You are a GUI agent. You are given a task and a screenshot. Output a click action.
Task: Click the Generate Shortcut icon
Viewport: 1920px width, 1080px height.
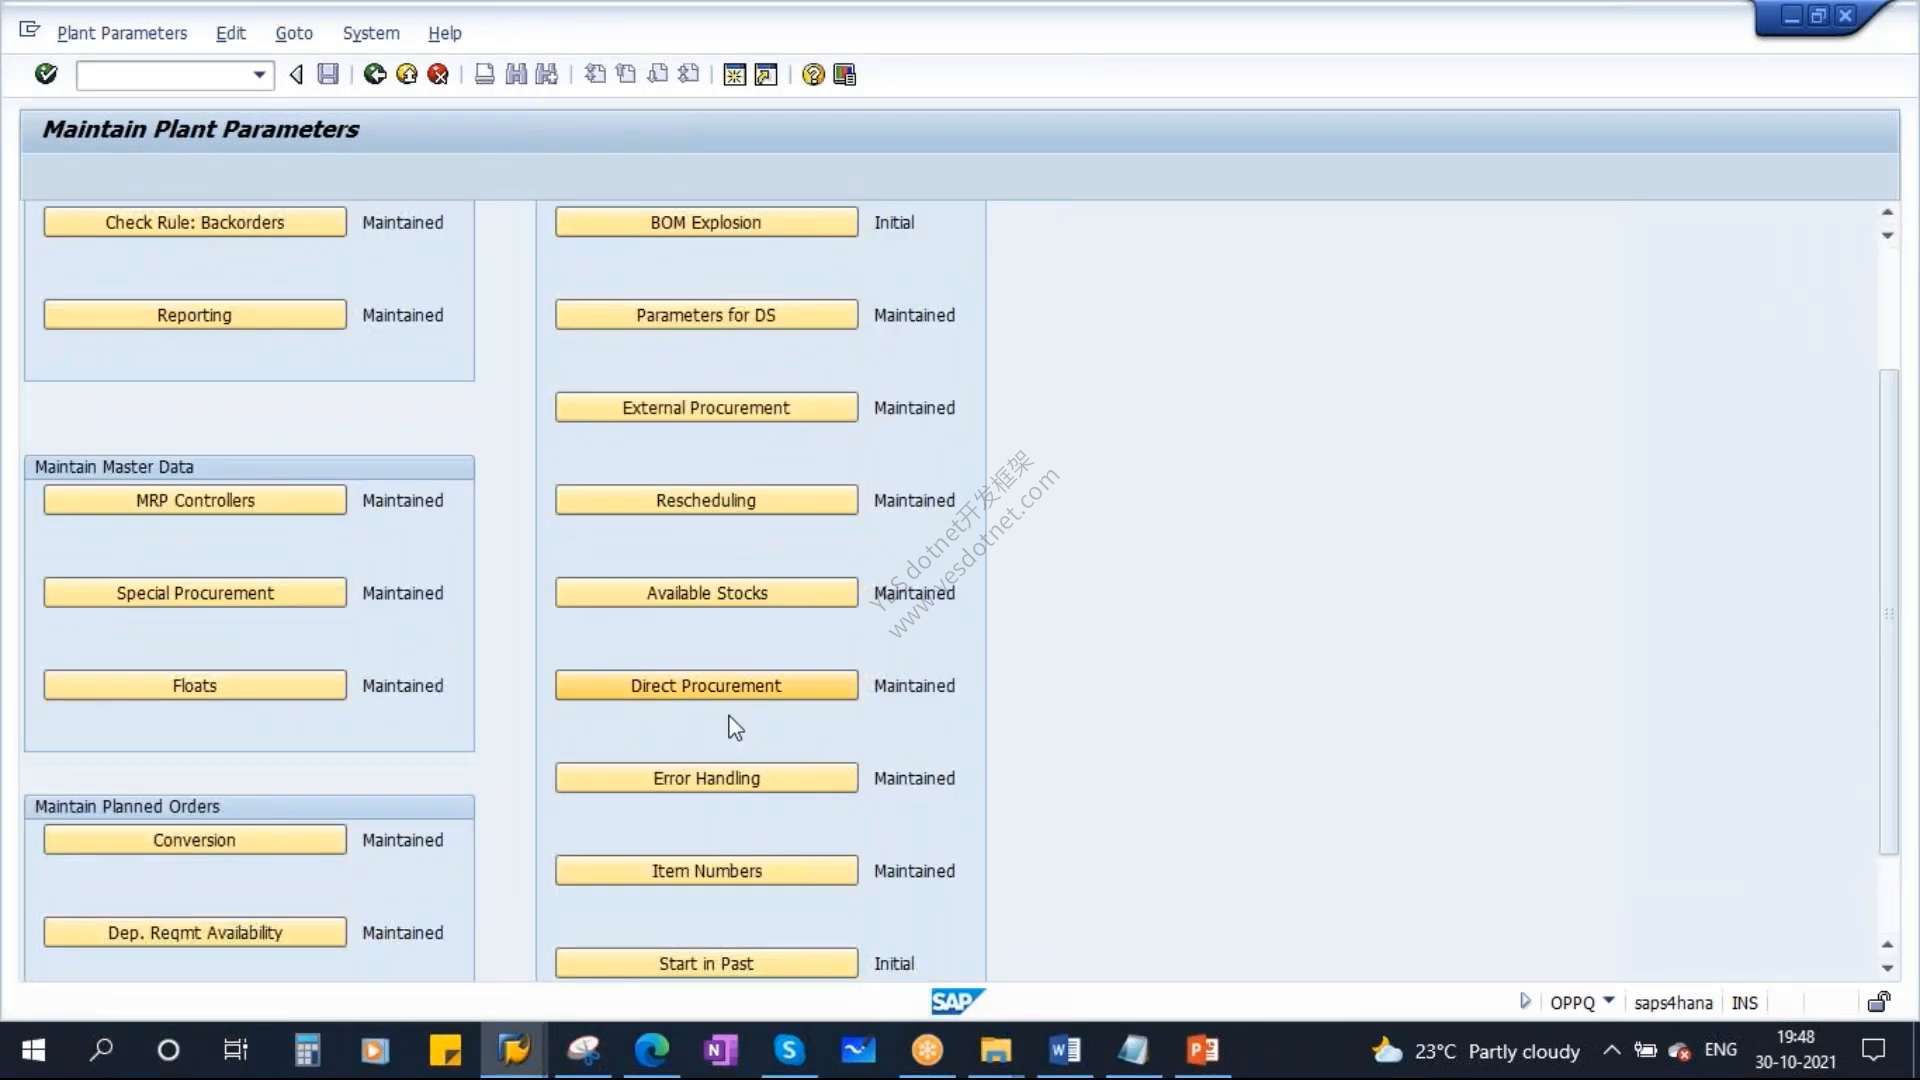(766, 75)
